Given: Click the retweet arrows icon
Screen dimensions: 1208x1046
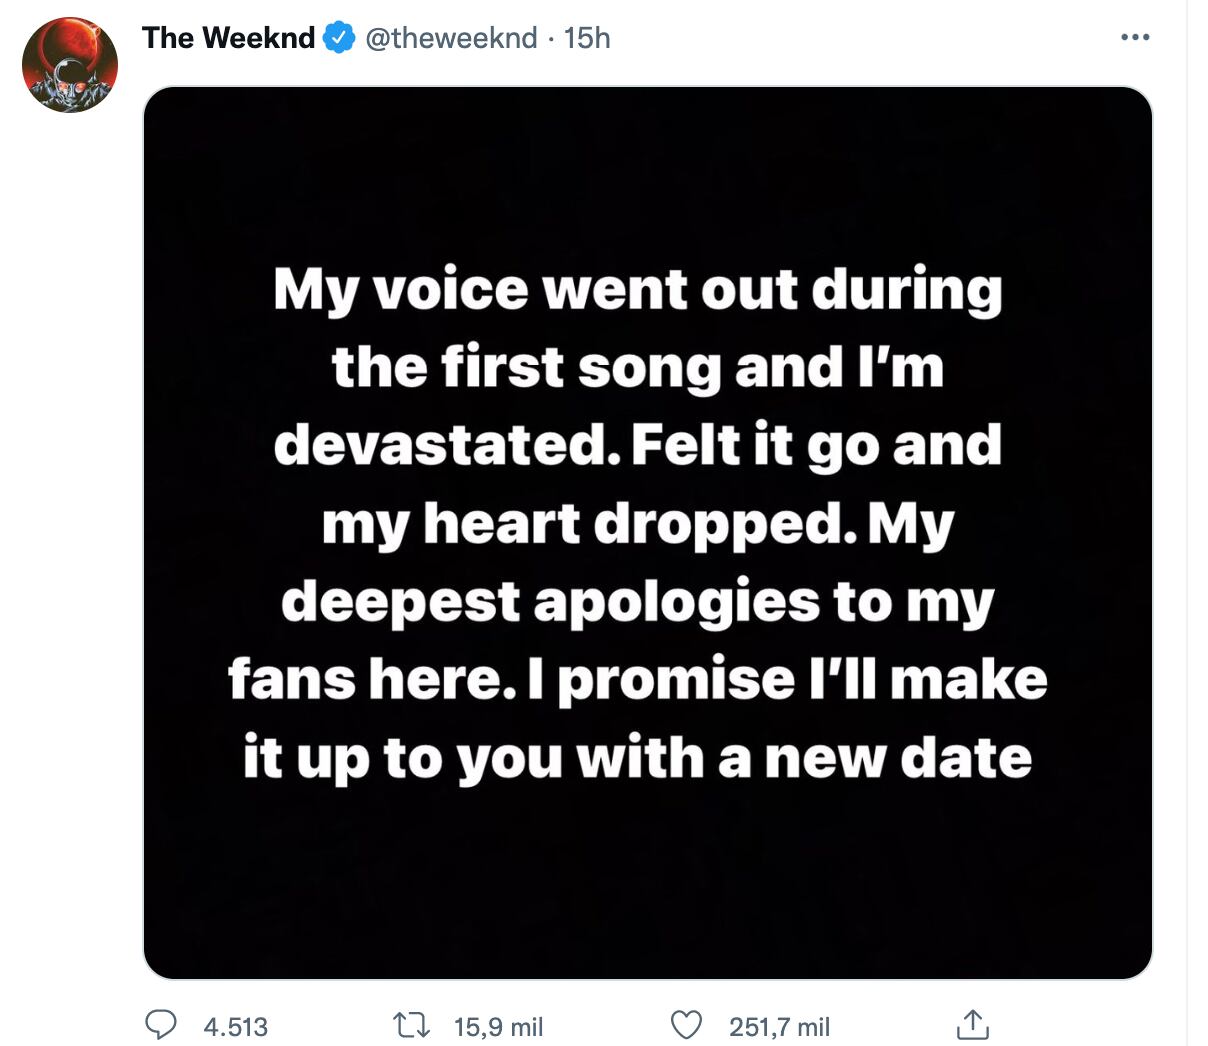Looking at the screenshot, I should (411, 1025).
